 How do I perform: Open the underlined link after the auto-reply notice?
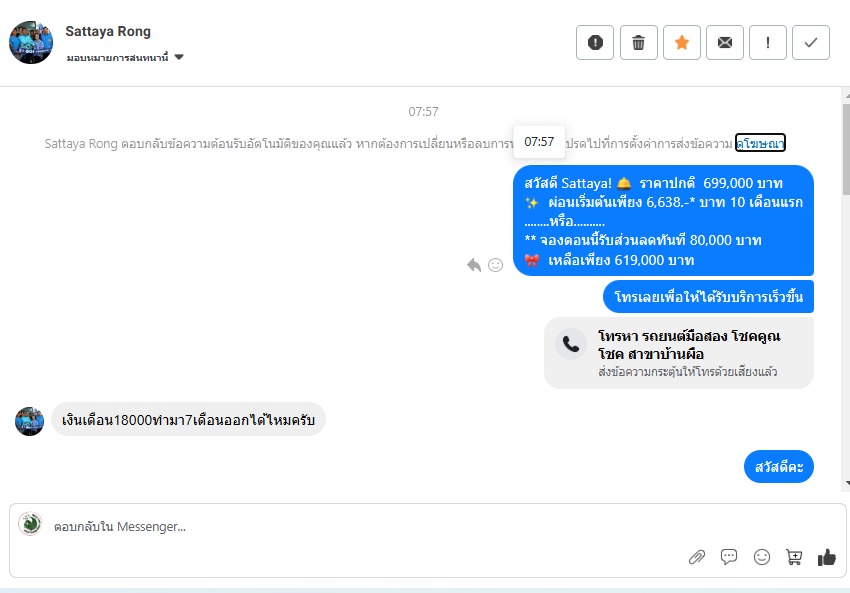(760, 143)
